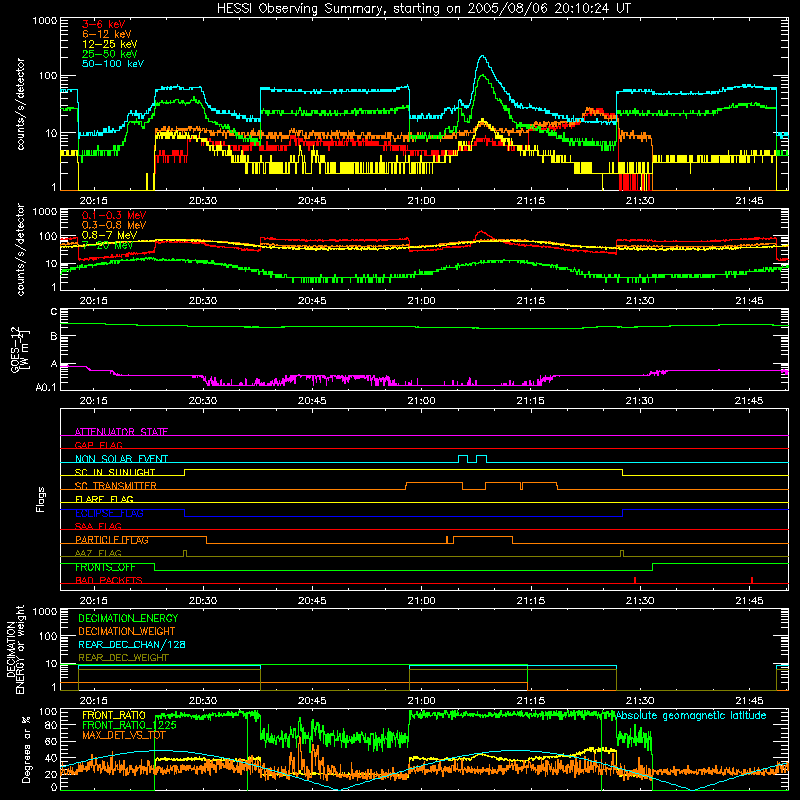Select the GAP_FLAG label
800x800 pixels.
[98, 445]
